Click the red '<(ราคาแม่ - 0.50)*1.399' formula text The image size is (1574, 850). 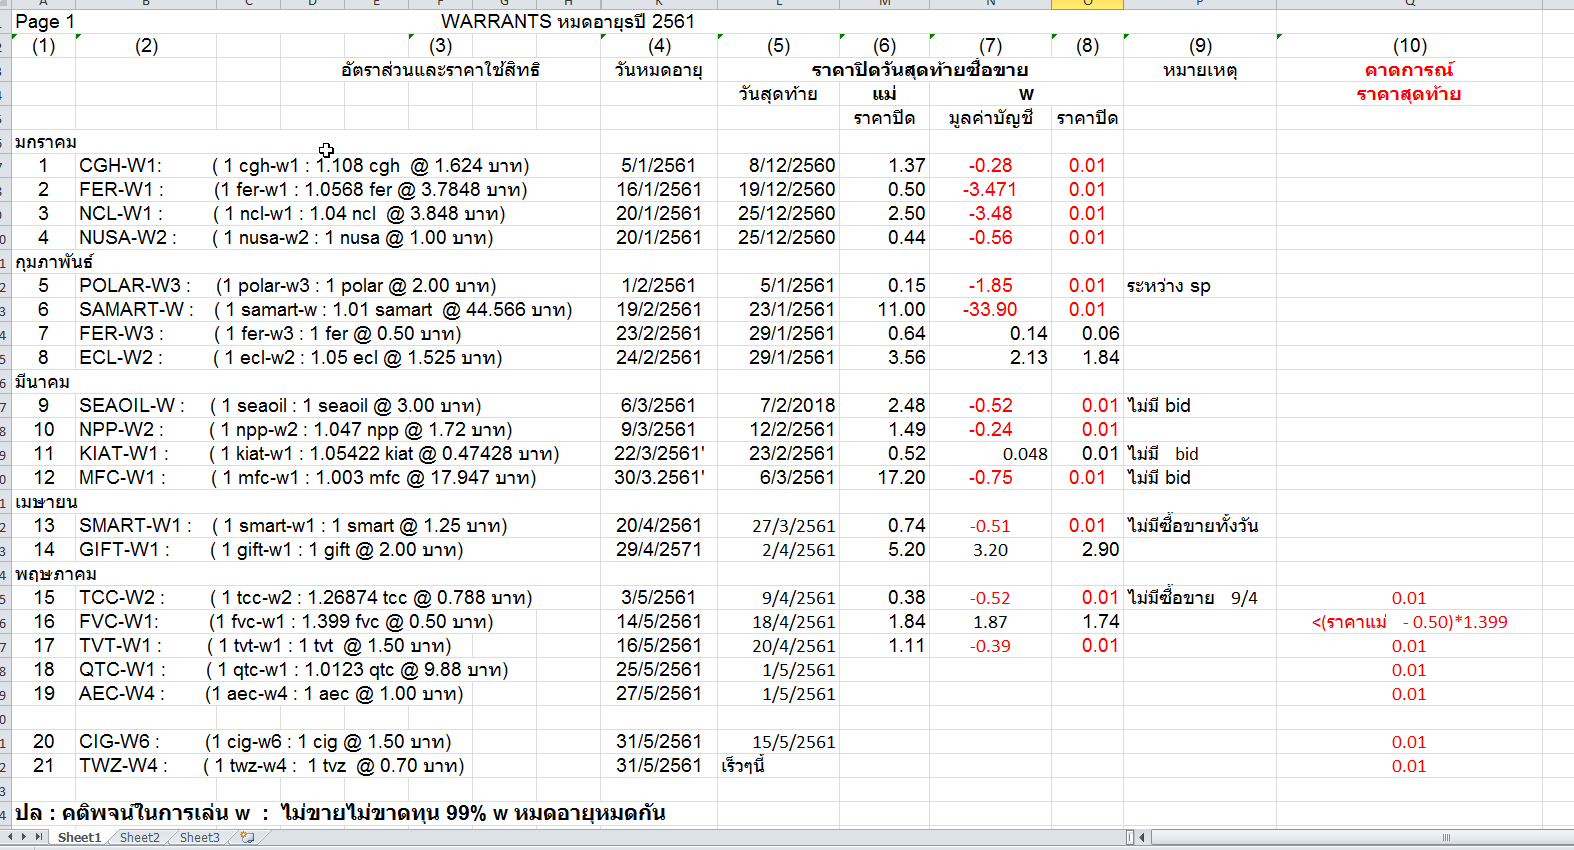[x=1409, y=622]
